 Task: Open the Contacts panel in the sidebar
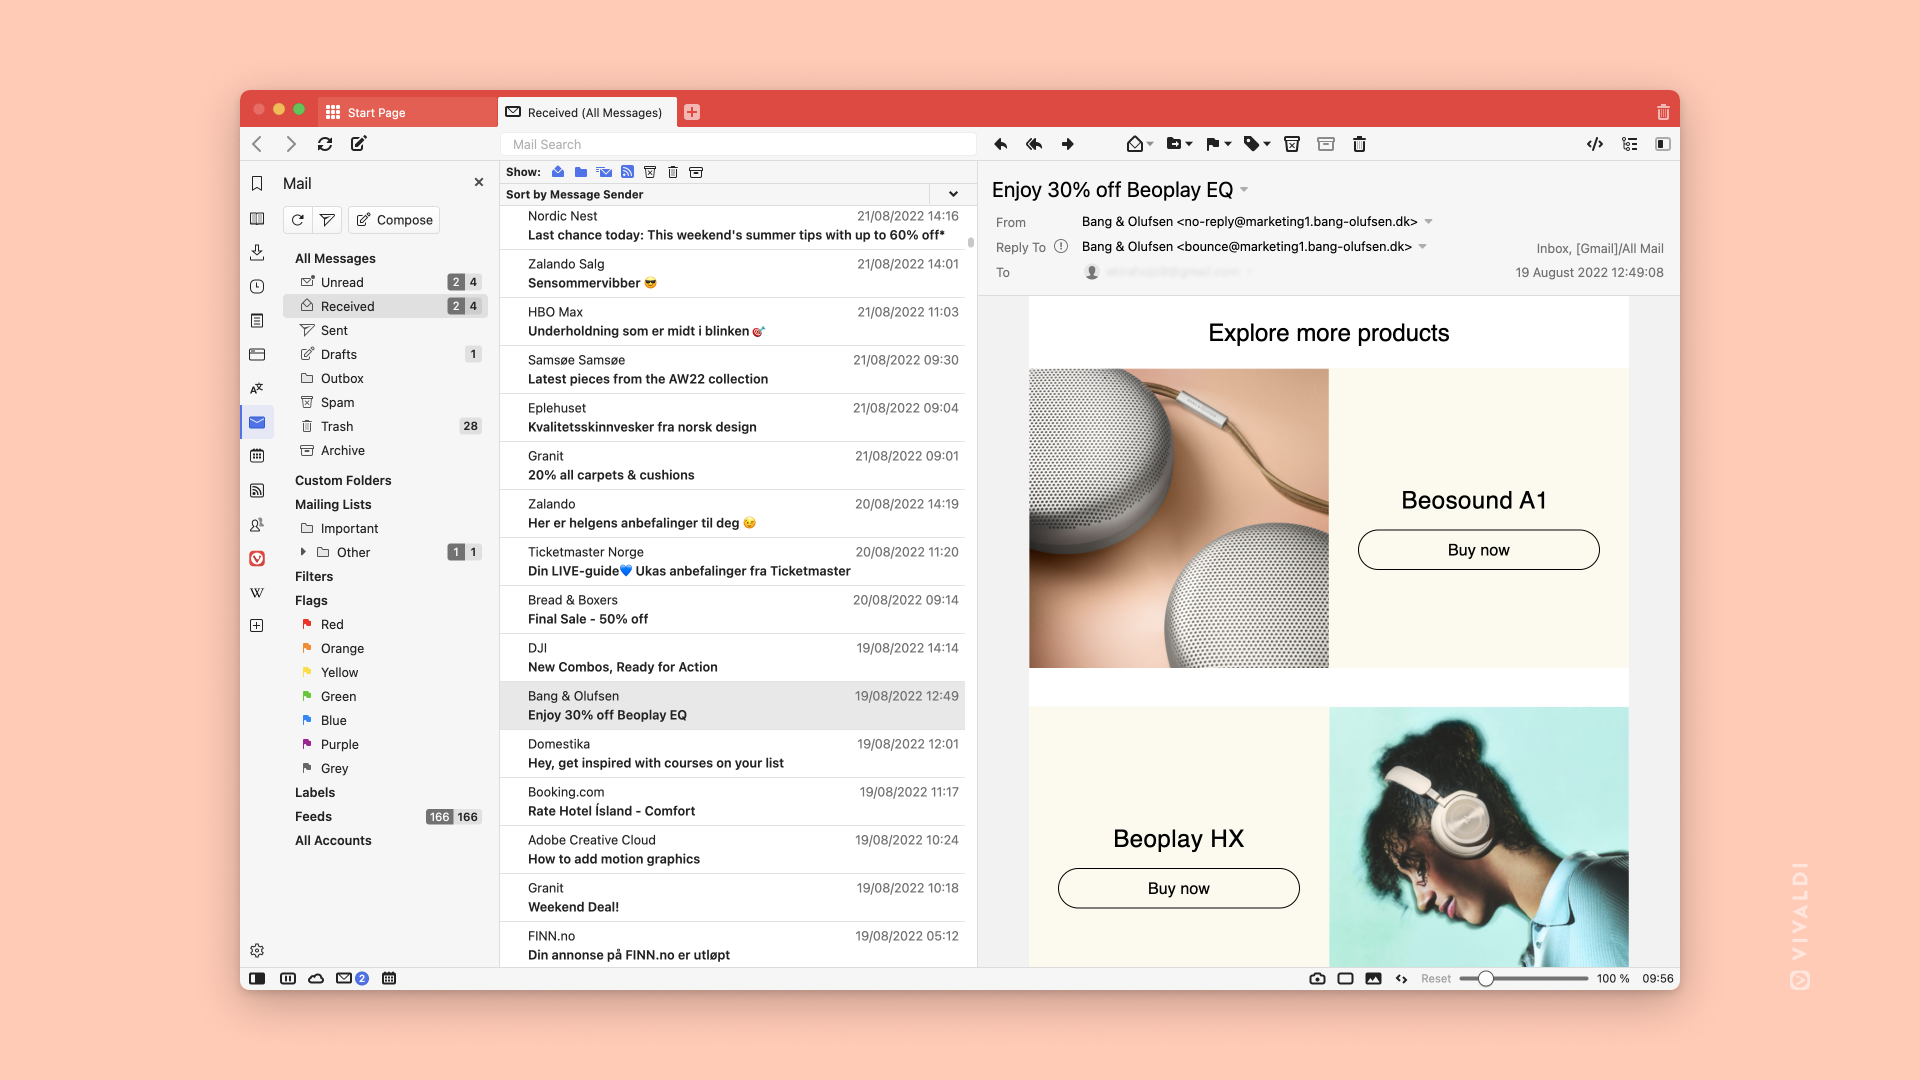coord(257,524)
